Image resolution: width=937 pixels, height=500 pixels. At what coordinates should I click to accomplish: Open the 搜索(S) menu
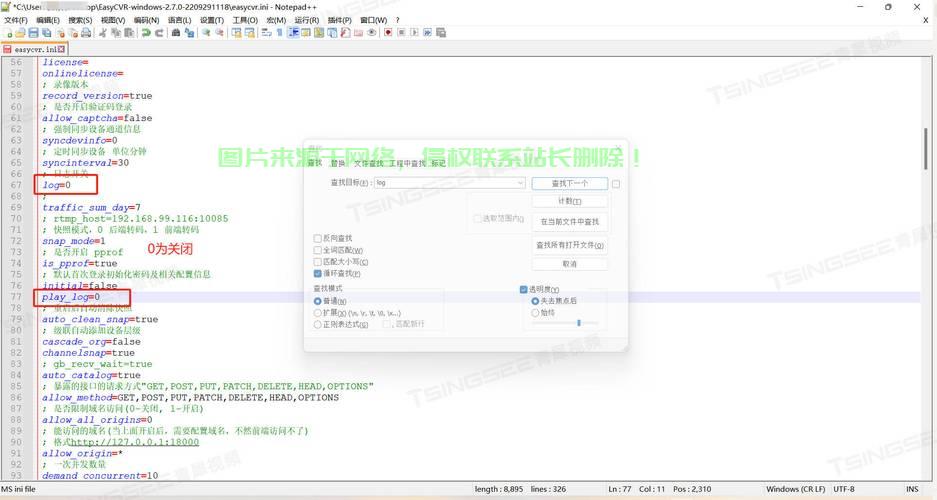pos(80,20)
